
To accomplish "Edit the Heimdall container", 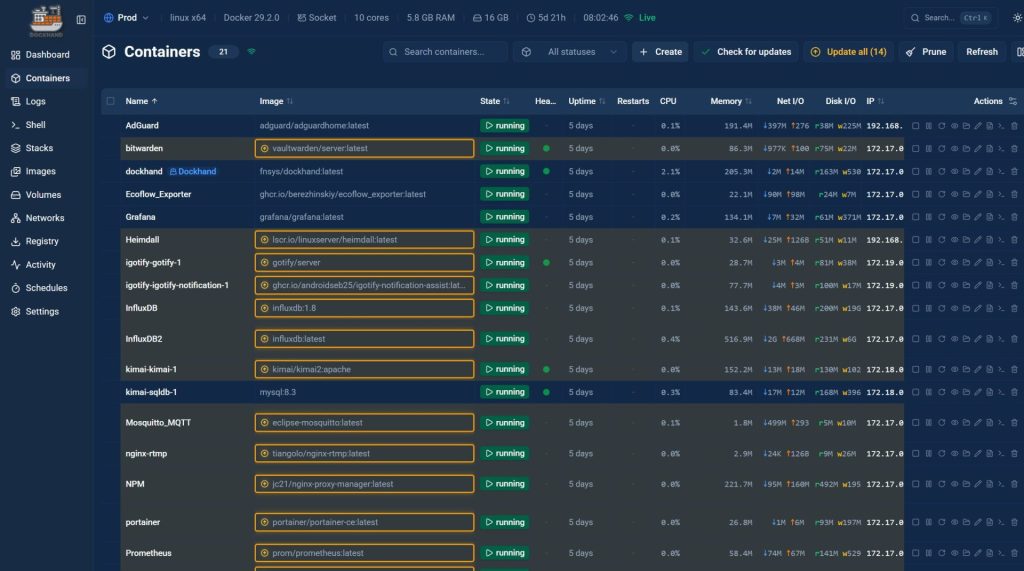I will [978, 240].
